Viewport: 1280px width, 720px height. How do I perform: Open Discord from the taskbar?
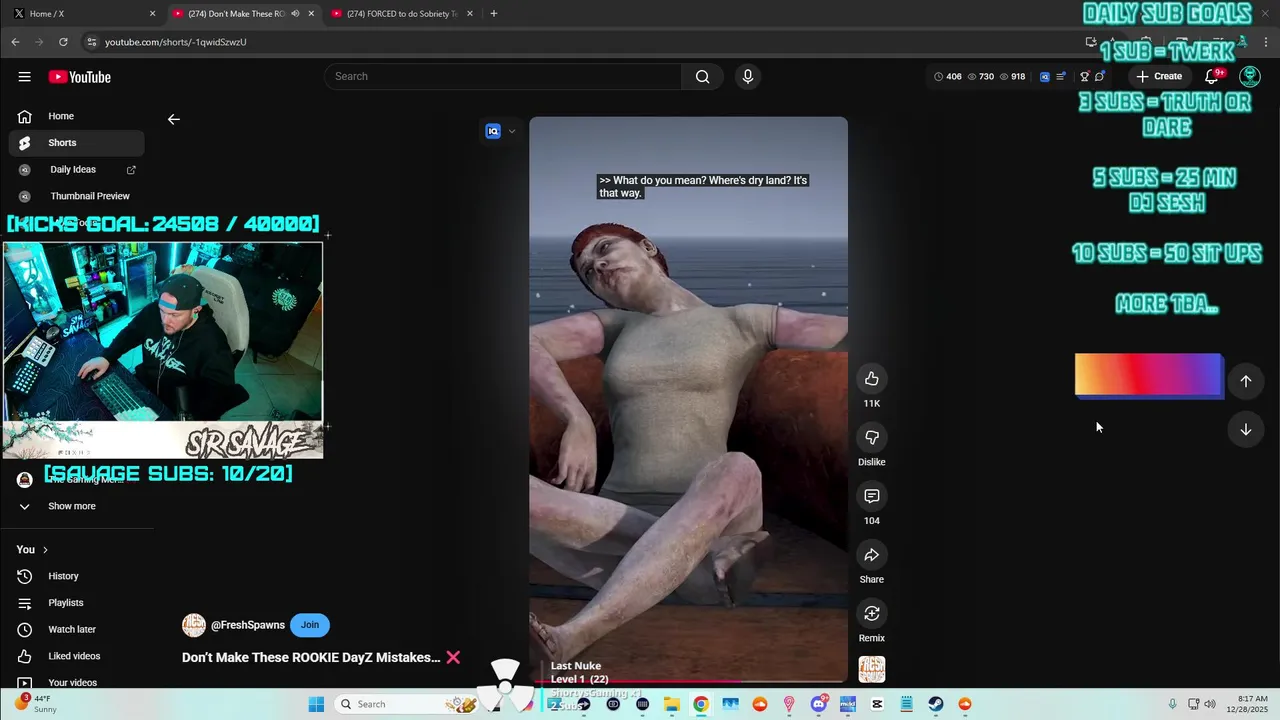(x=819, y=704)
